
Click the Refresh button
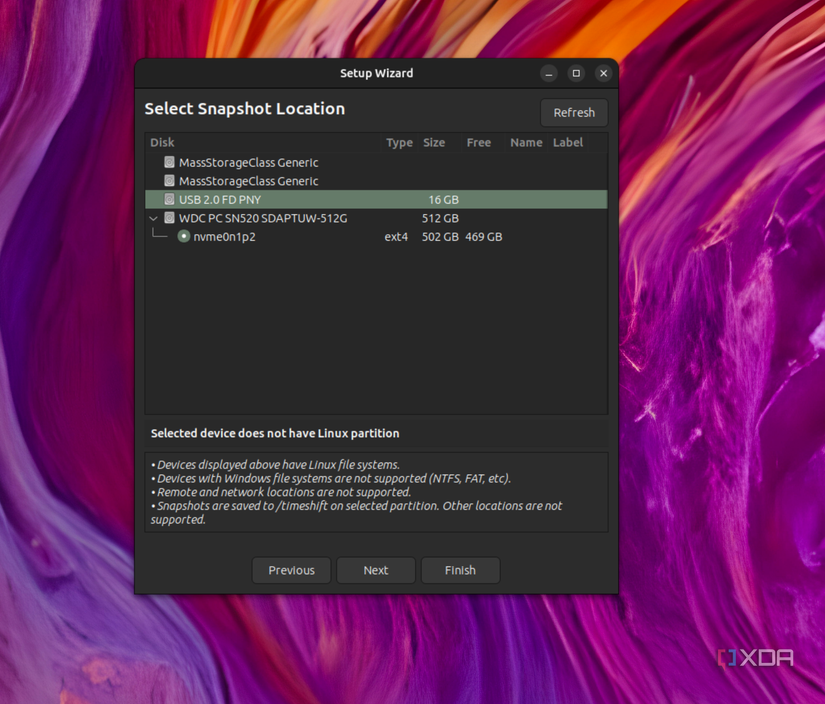(x=574, y=112)
